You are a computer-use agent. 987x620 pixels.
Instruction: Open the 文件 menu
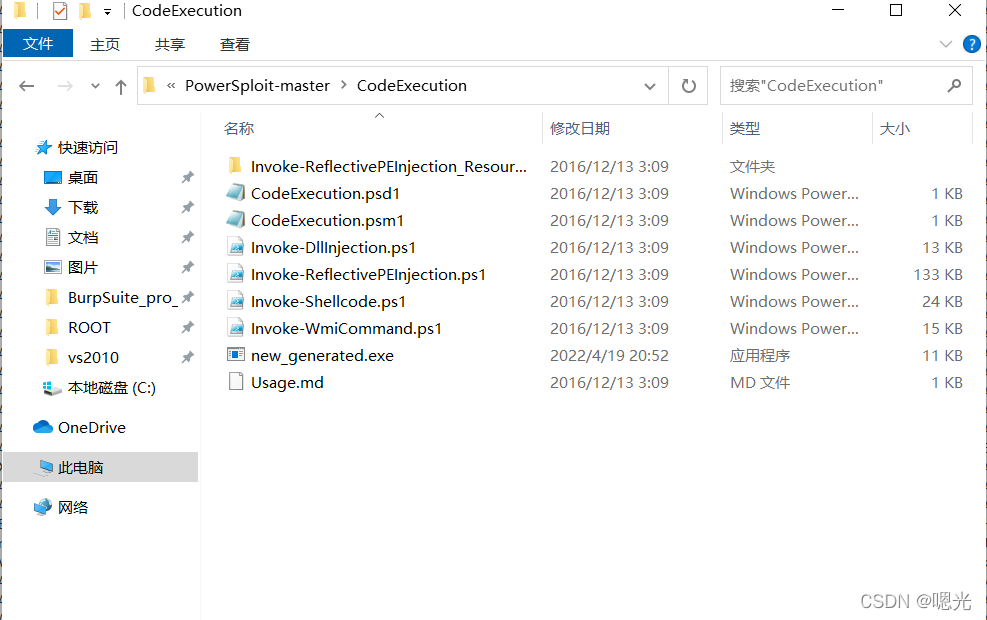tap(38, 44)
